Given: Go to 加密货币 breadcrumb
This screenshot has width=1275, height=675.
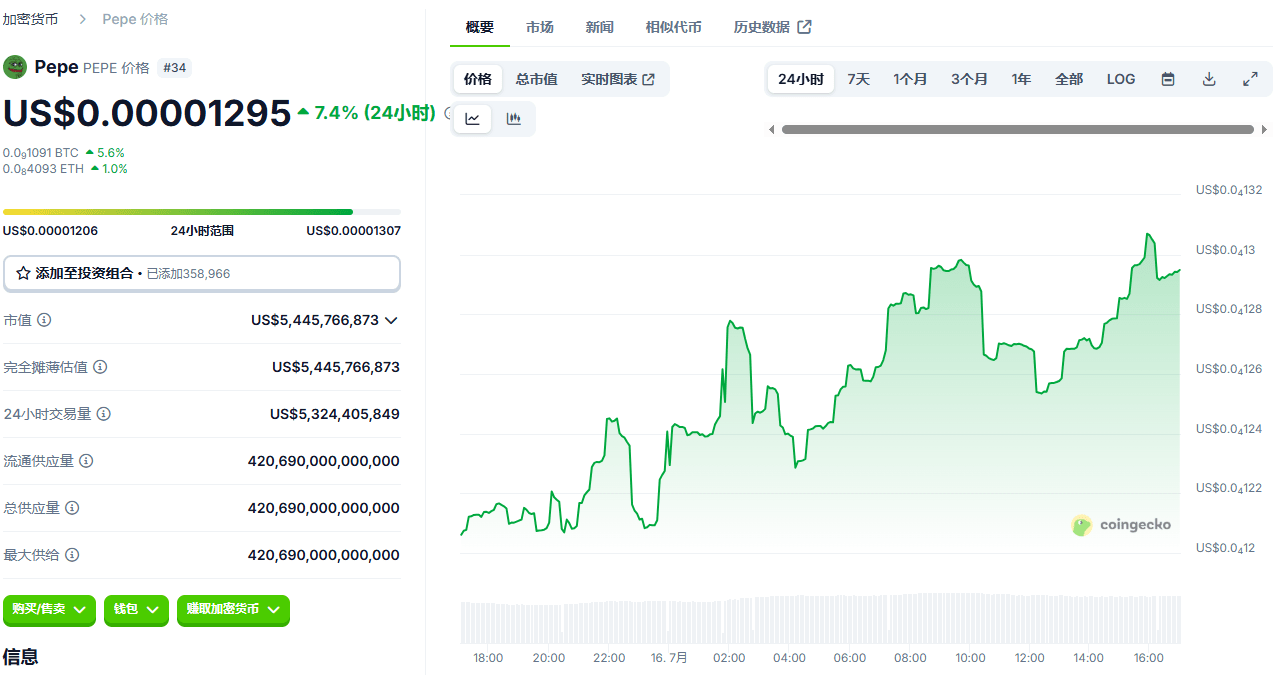Looking at the screenshot, I should click(30, 19).
